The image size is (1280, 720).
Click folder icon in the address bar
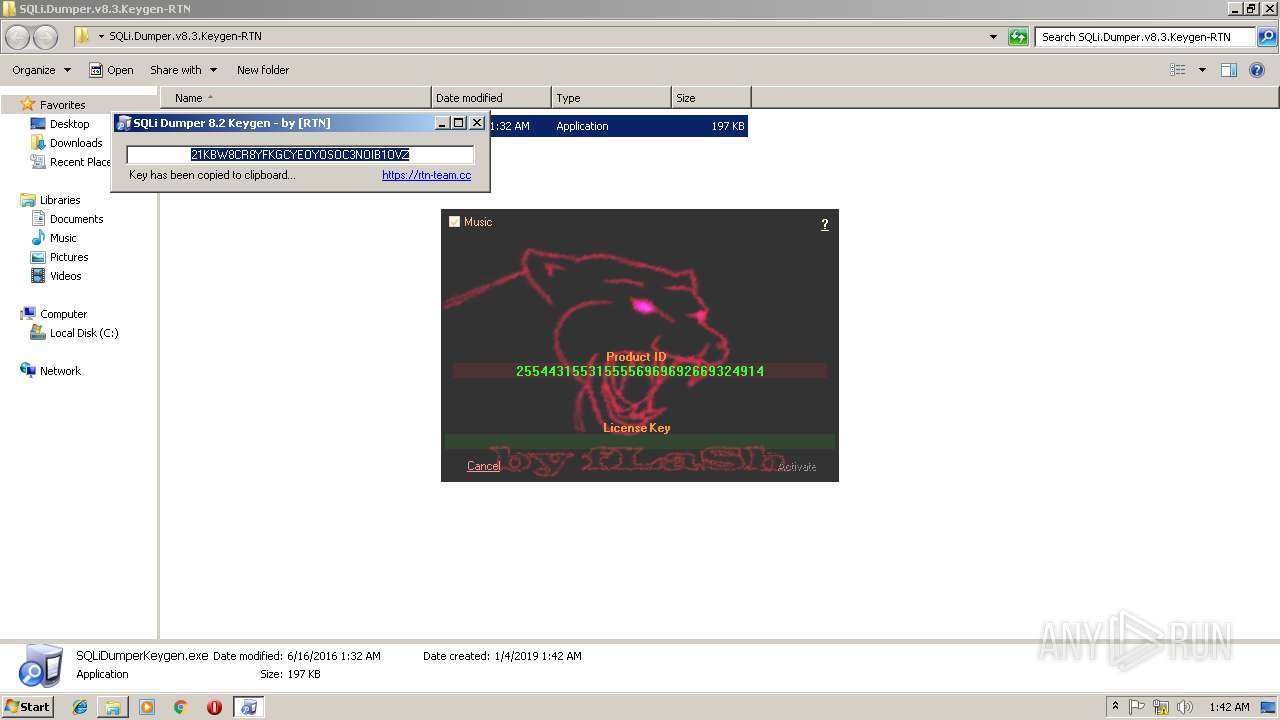click(x=82, y=37)
